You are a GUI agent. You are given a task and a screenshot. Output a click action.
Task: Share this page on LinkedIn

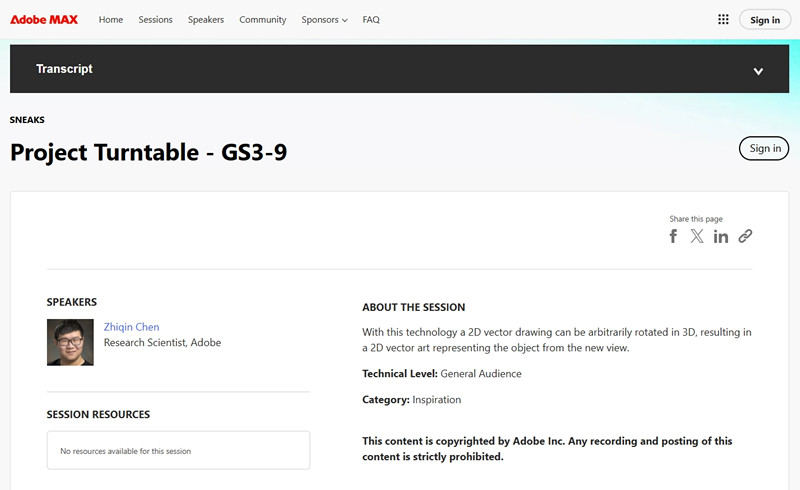pos(721,236)
